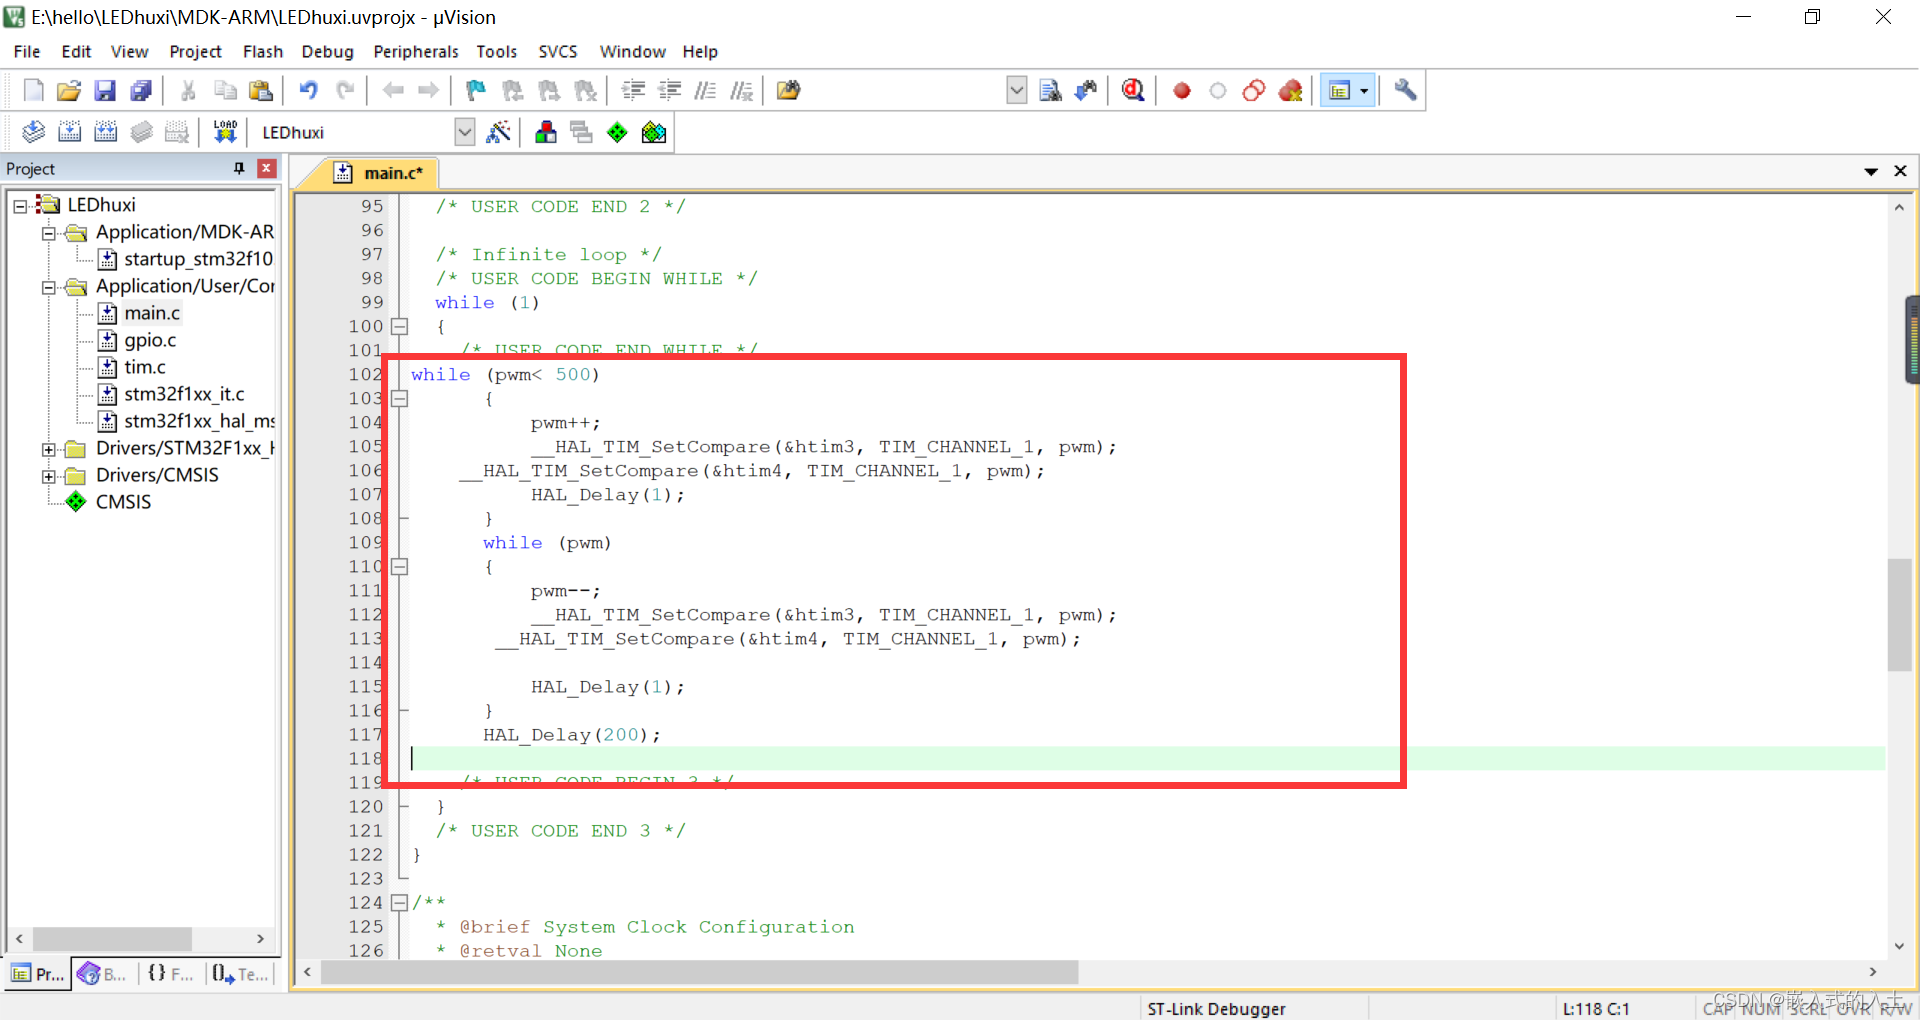Screen dimensions: 1920x1020
Task: Open Manage Run-Time Environment green diamond
Action: tap(618, 132)
